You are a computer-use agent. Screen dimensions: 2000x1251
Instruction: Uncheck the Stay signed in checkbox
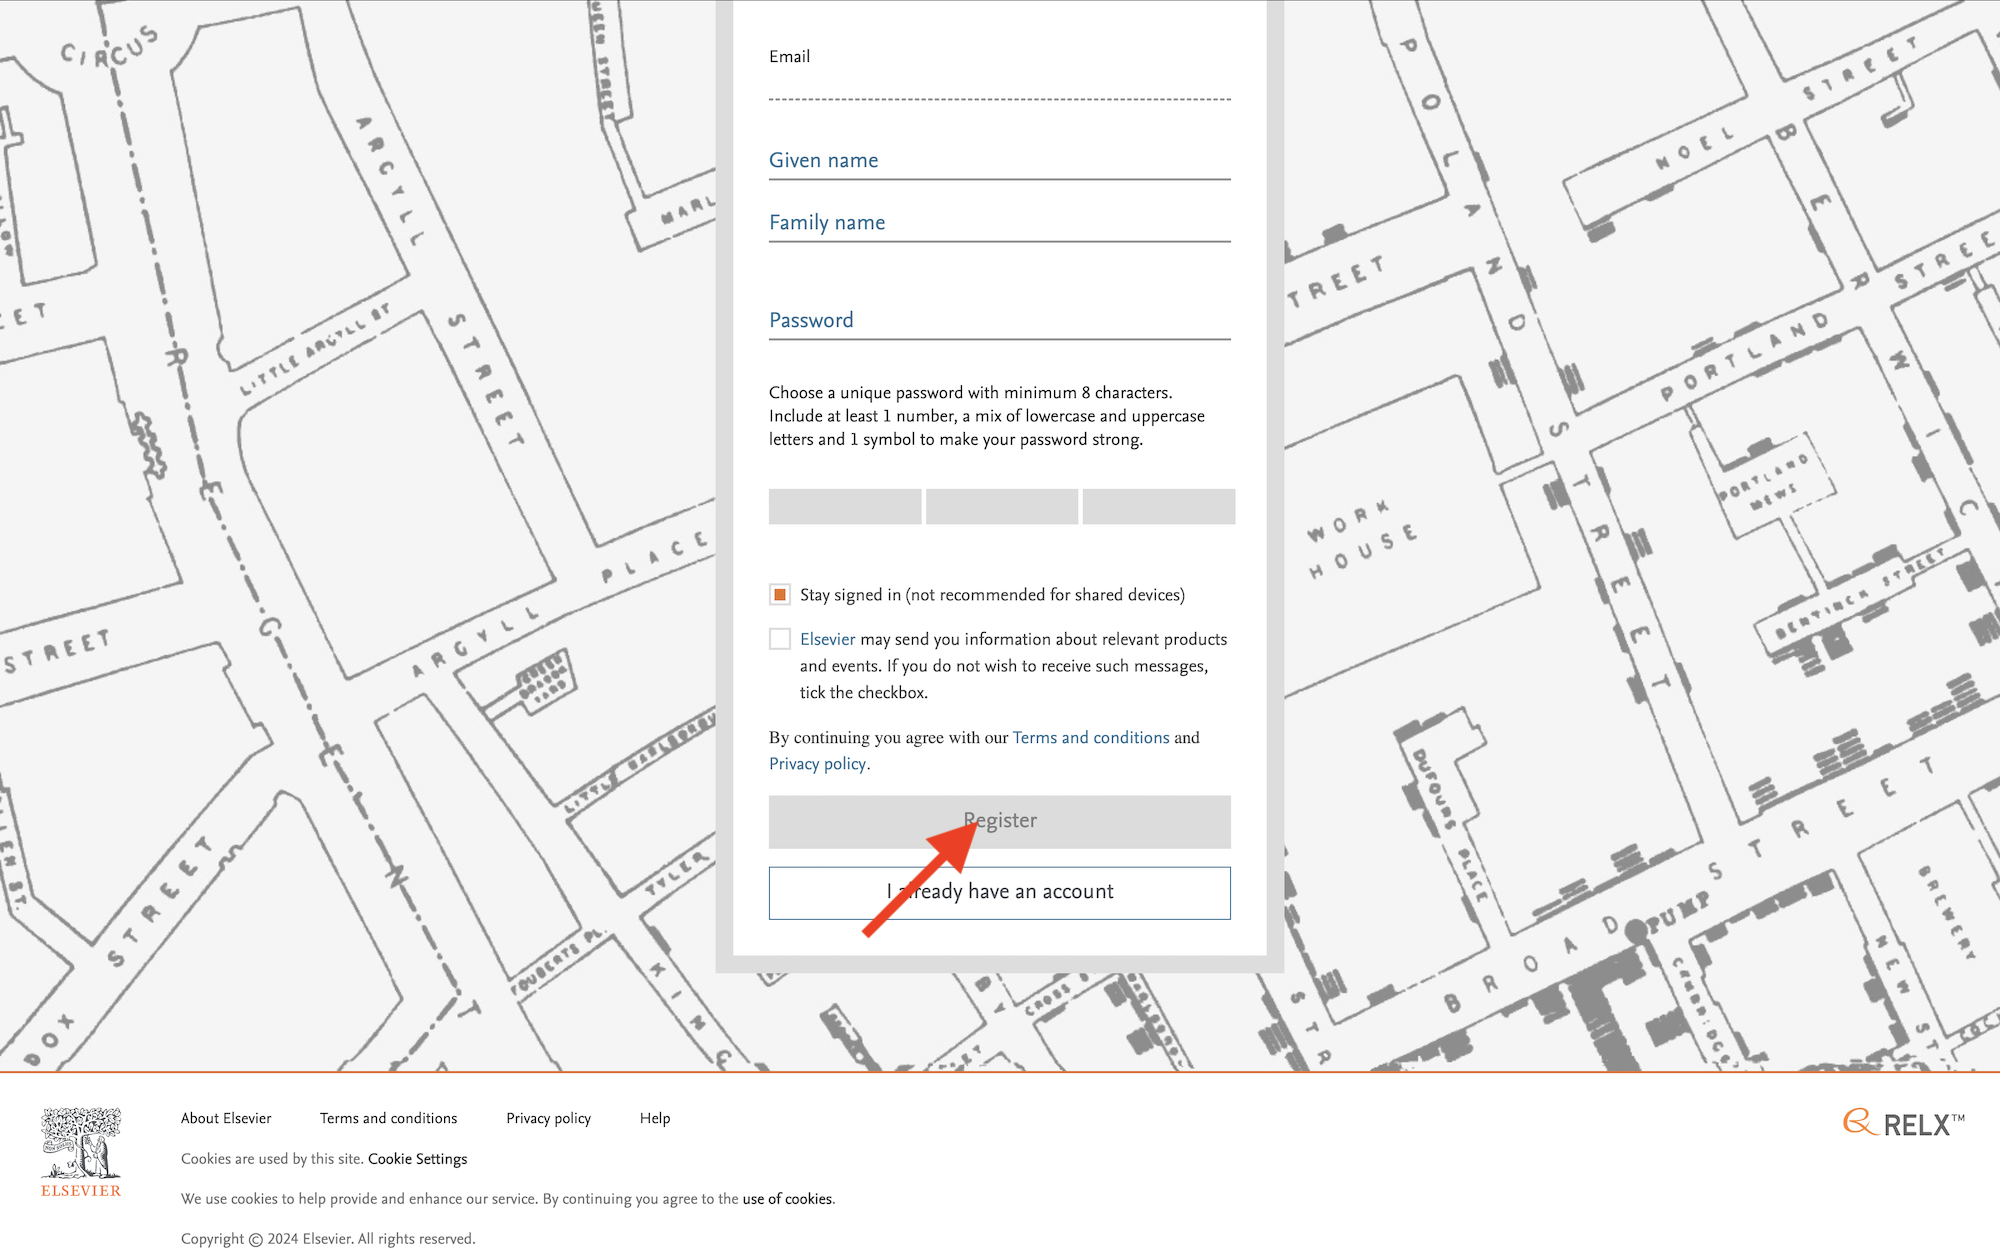coord(780,595)
